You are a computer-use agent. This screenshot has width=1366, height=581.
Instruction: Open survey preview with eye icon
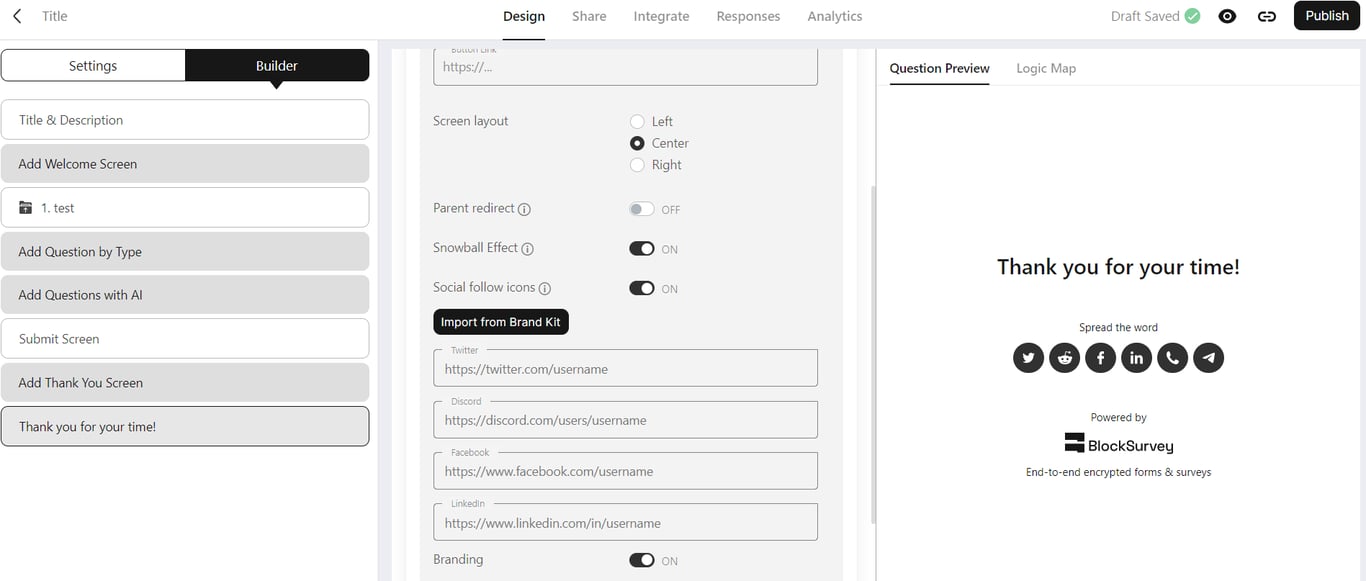point(1227,16)
